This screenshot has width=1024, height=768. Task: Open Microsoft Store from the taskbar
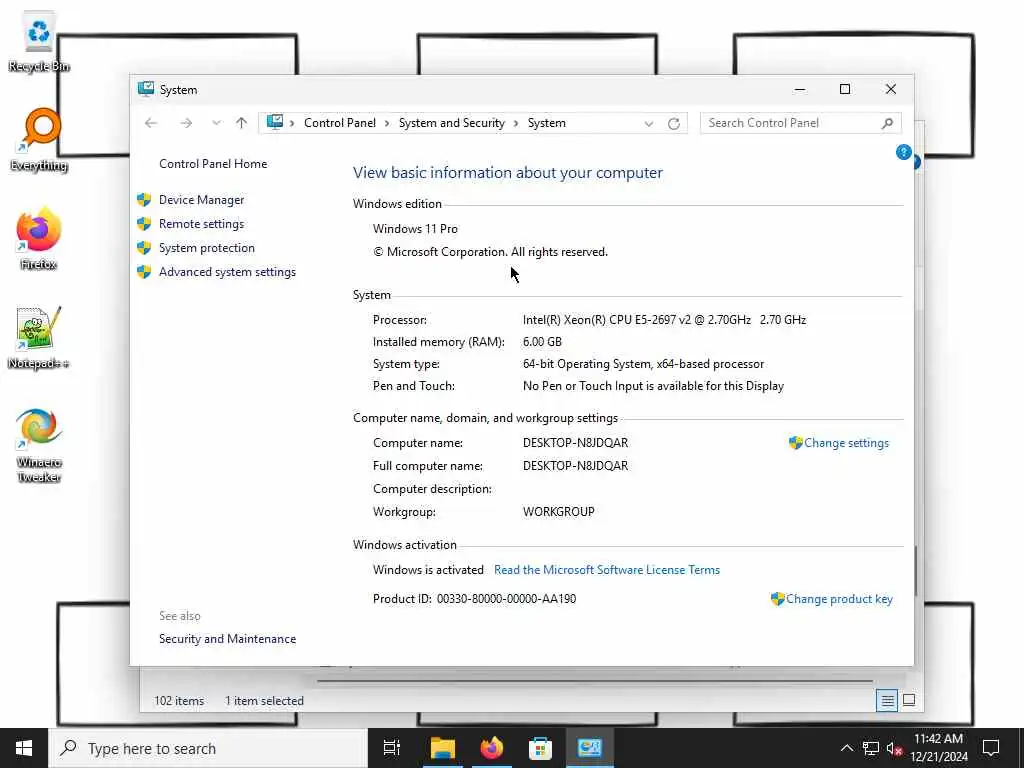tap(540, 748)
